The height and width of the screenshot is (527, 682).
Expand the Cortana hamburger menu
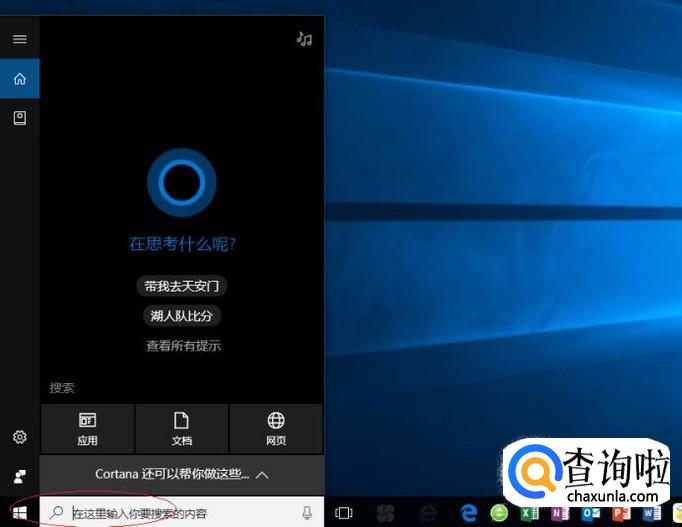click(x=20, y=40)
